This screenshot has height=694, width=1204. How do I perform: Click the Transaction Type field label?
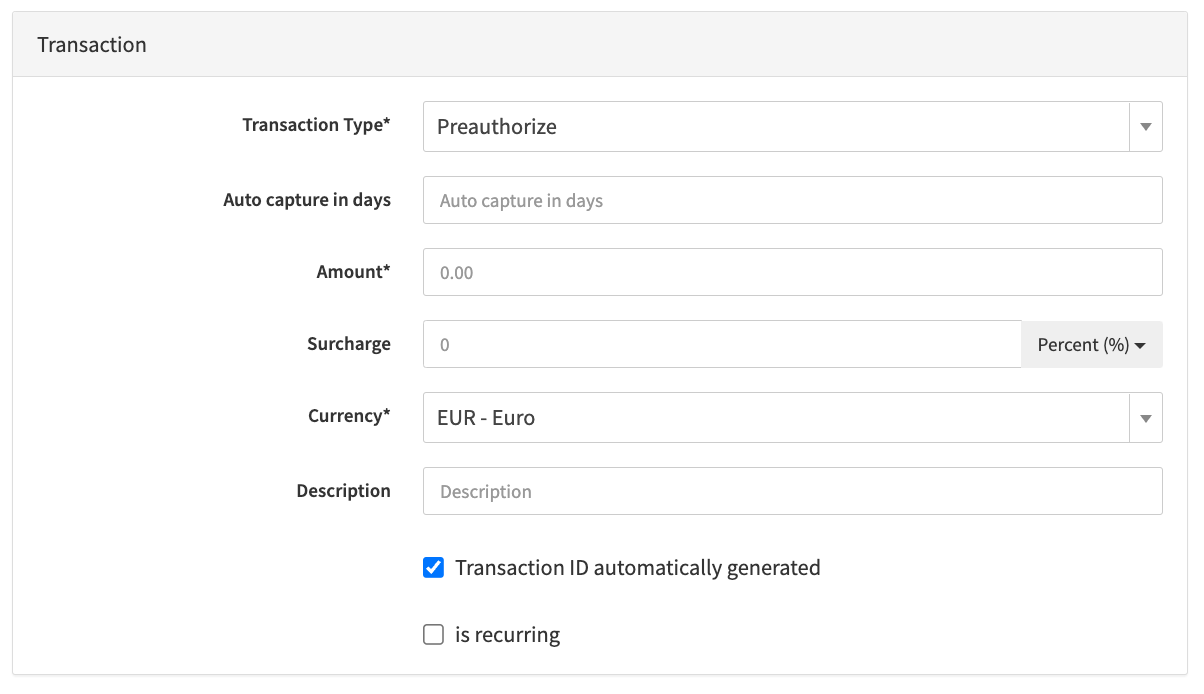tap(316, 126)
